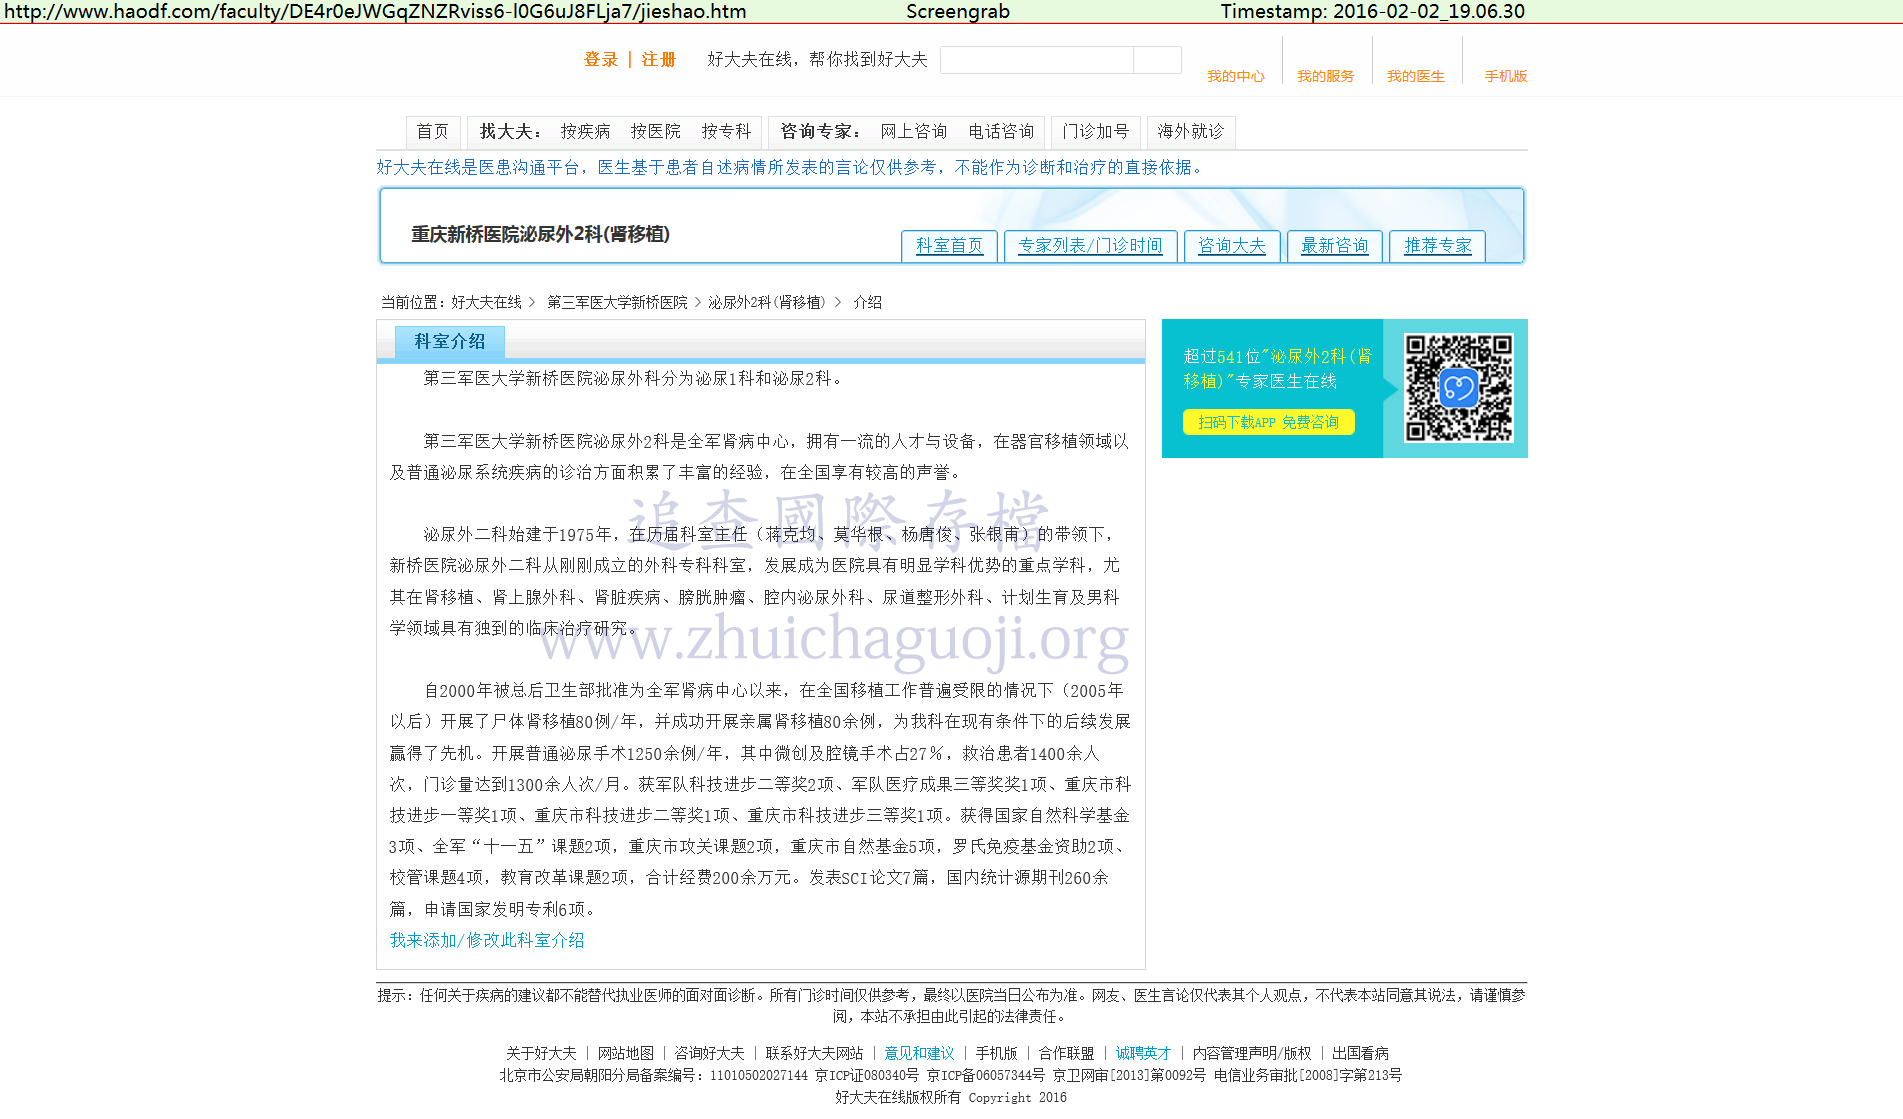This screenshot has width=1903, height=1119.
Task: Open 门诊加号 in the navigation bar
Action: [1095, 132]
